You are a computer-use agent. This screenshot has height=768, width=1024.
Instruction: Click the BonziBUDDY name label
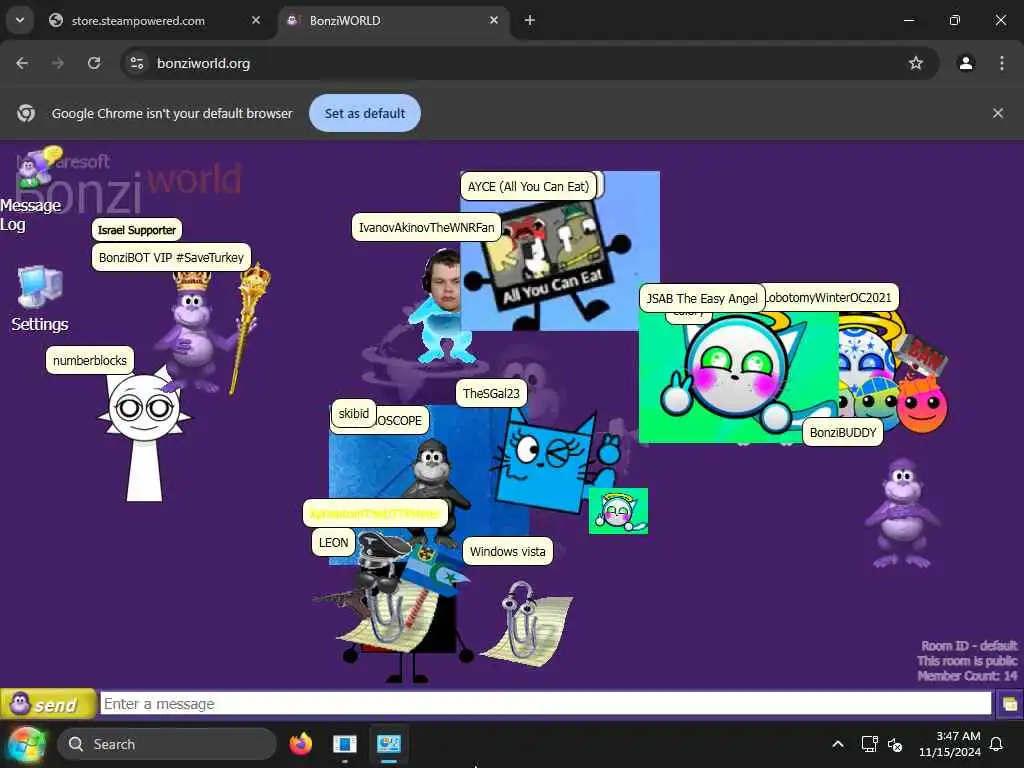coord(842,432)
